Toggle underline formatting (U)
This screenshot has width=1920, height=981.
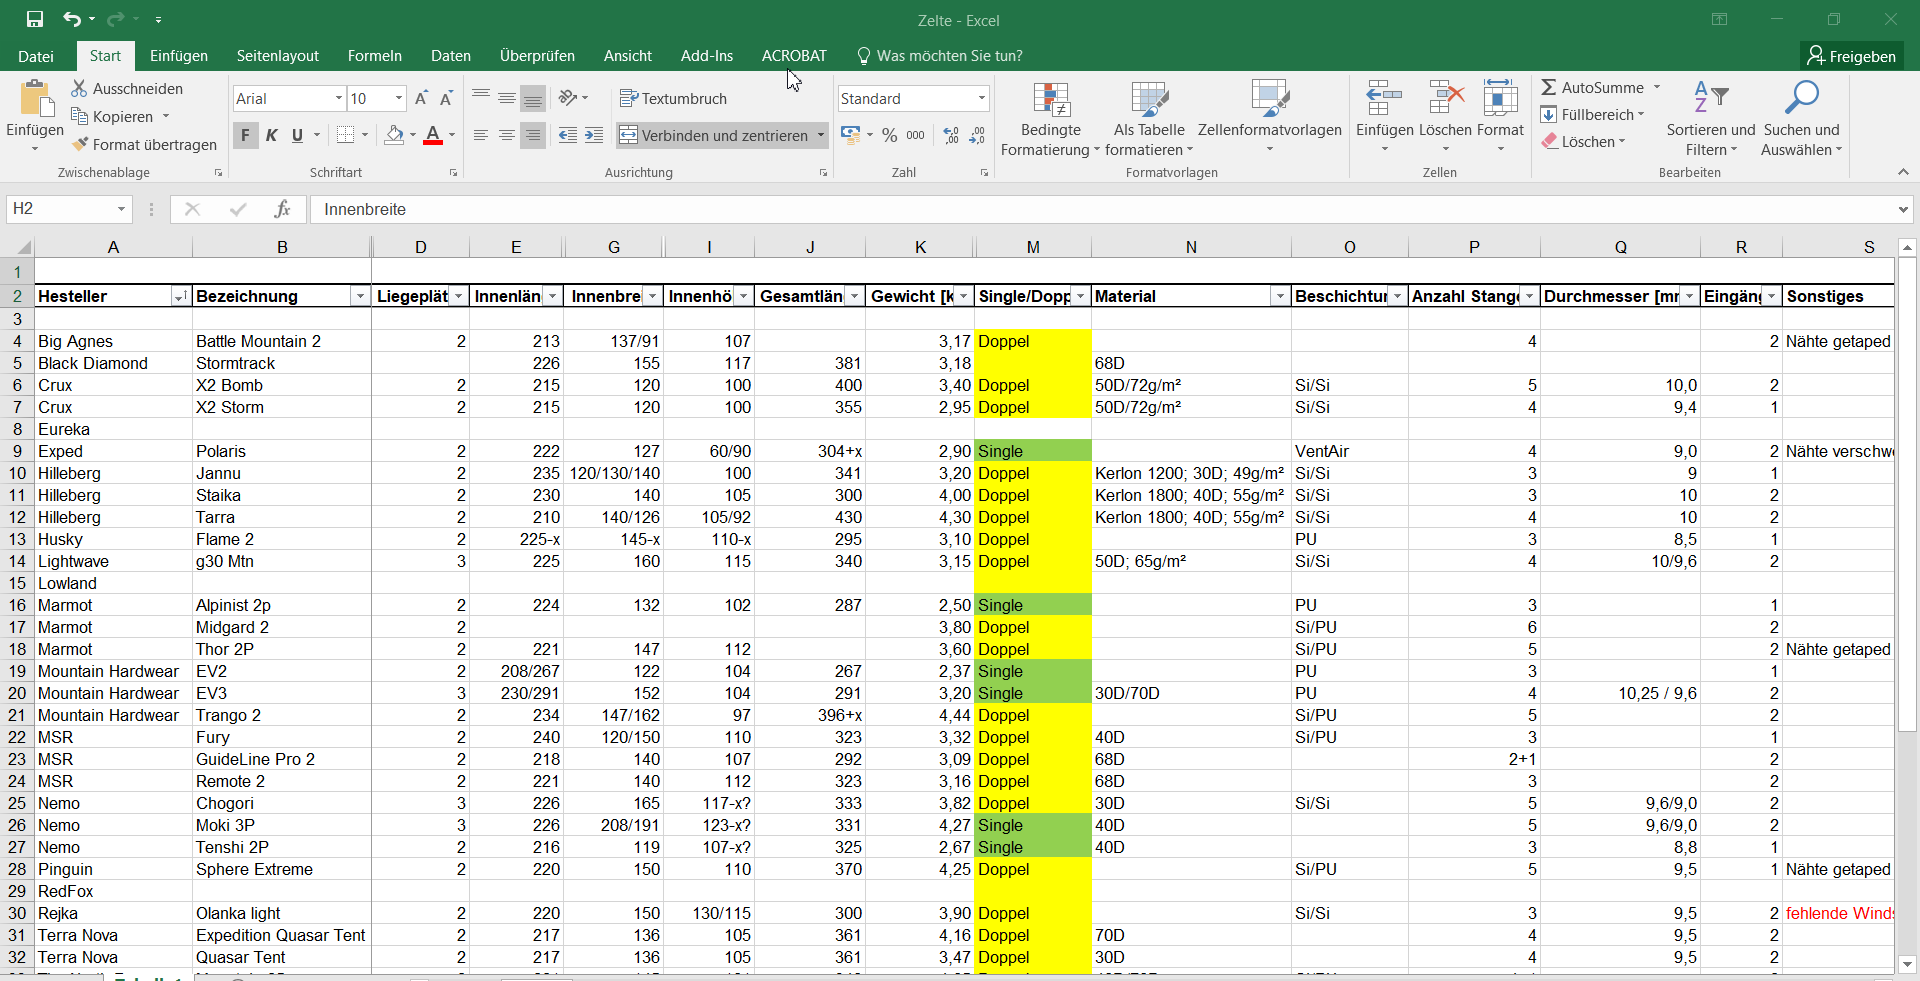coord(297,134)
